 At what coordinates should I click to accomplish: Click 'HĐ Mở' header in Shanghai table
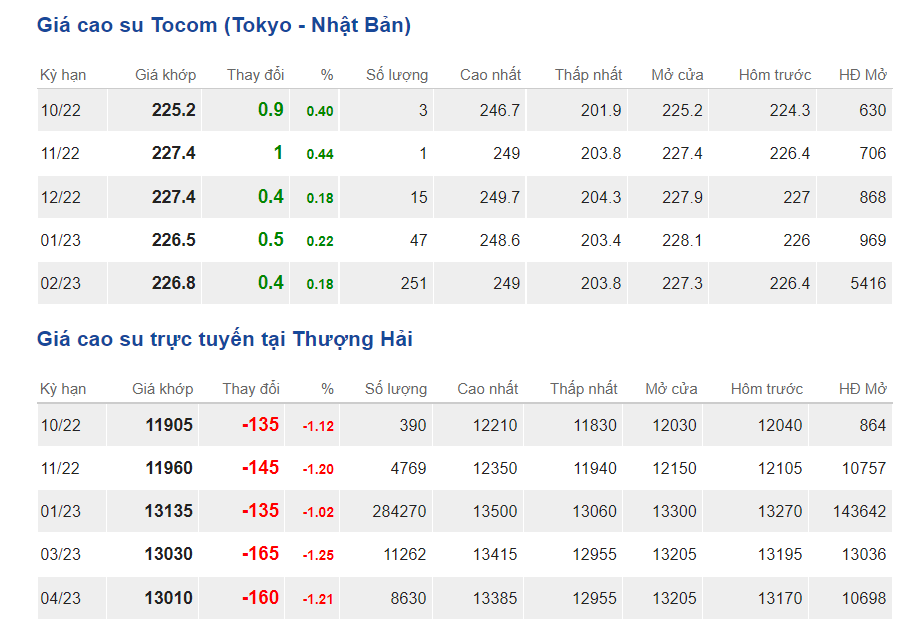[862, 389]
